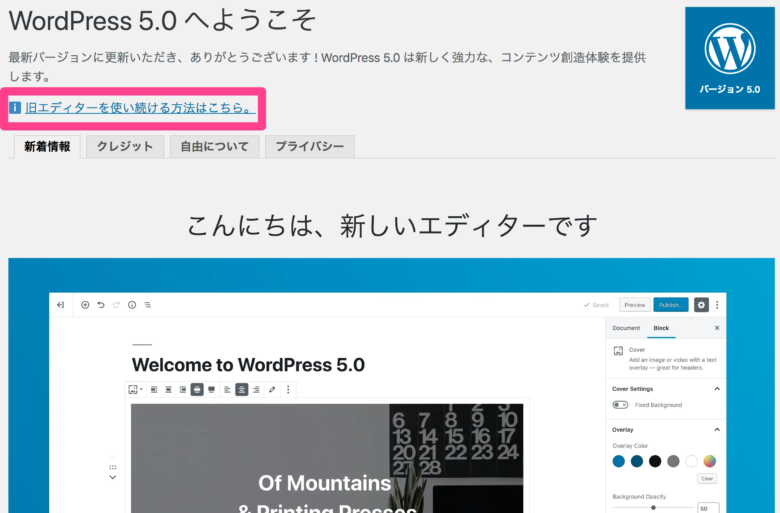Toggle the wide width block alignment
Screen dimensions: 780x513
197,390
